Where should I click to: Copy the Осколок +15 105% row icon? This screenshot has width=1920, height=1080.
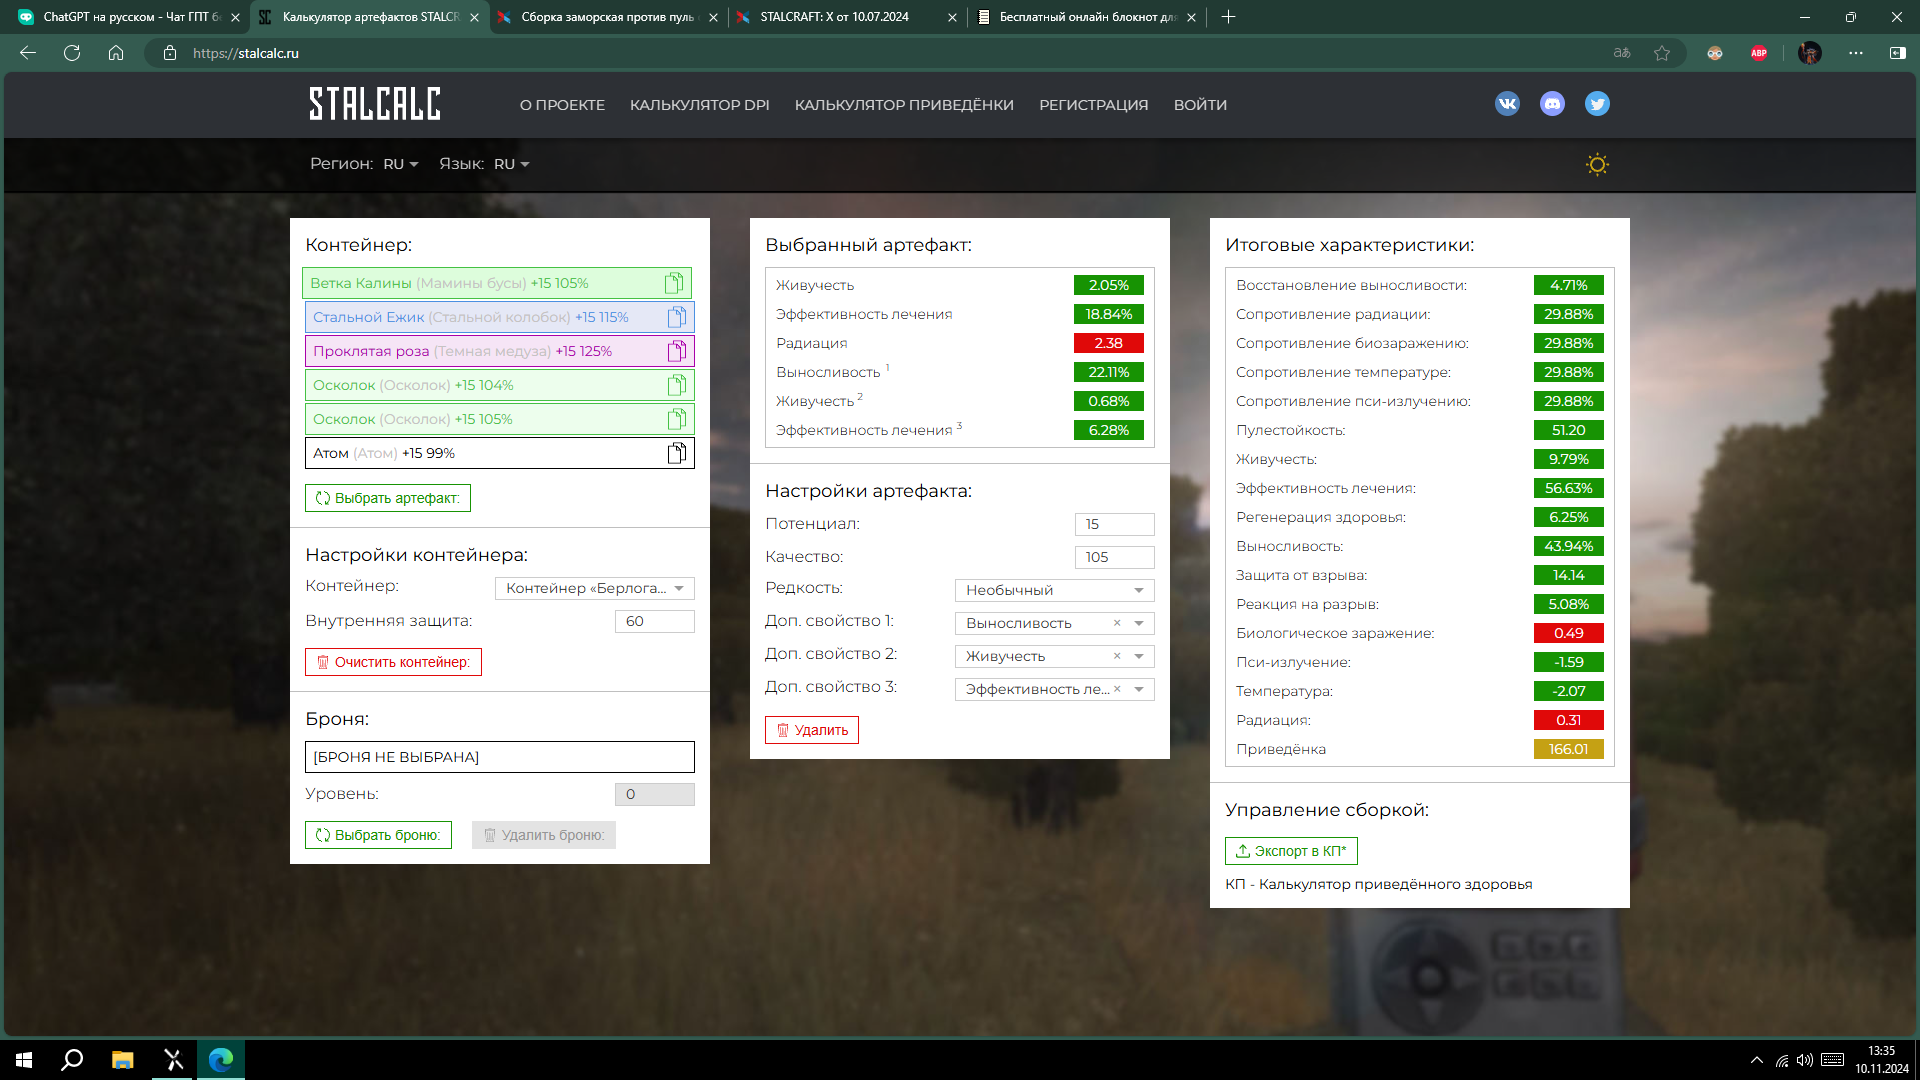[677, 419]
